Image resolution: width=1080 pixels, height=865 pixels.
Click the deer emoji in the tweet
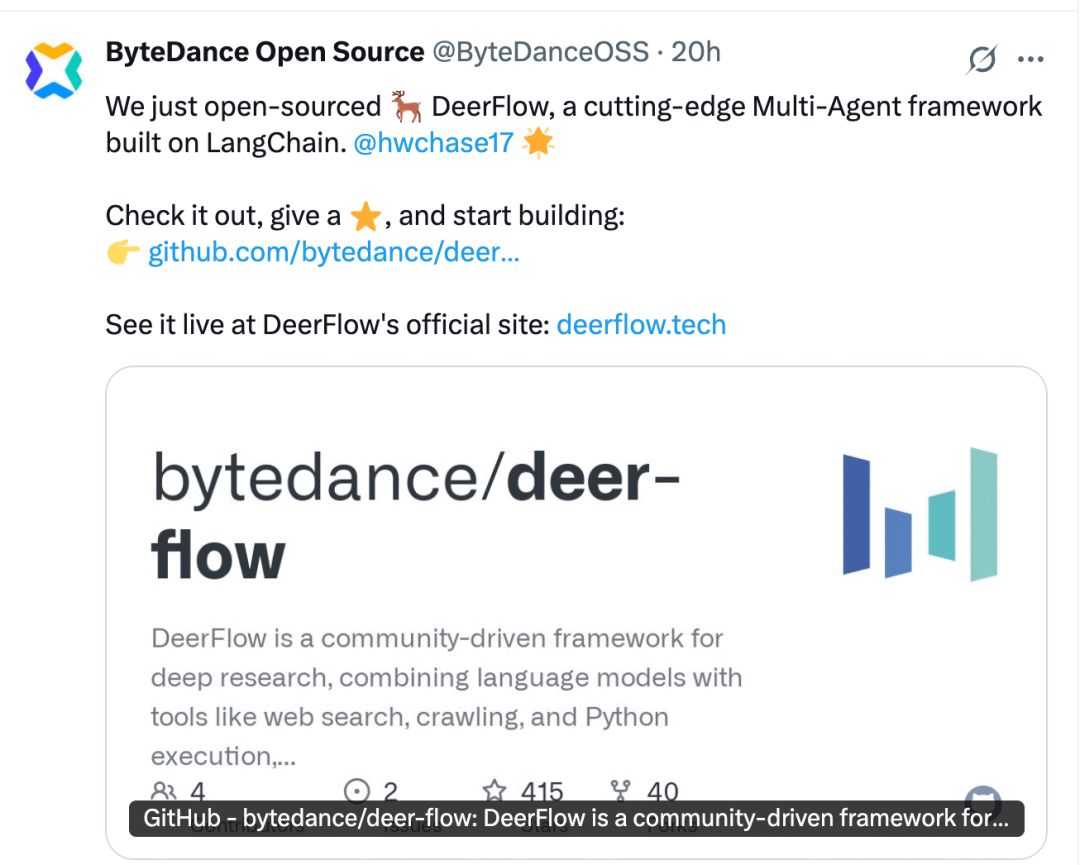point(406,107)
